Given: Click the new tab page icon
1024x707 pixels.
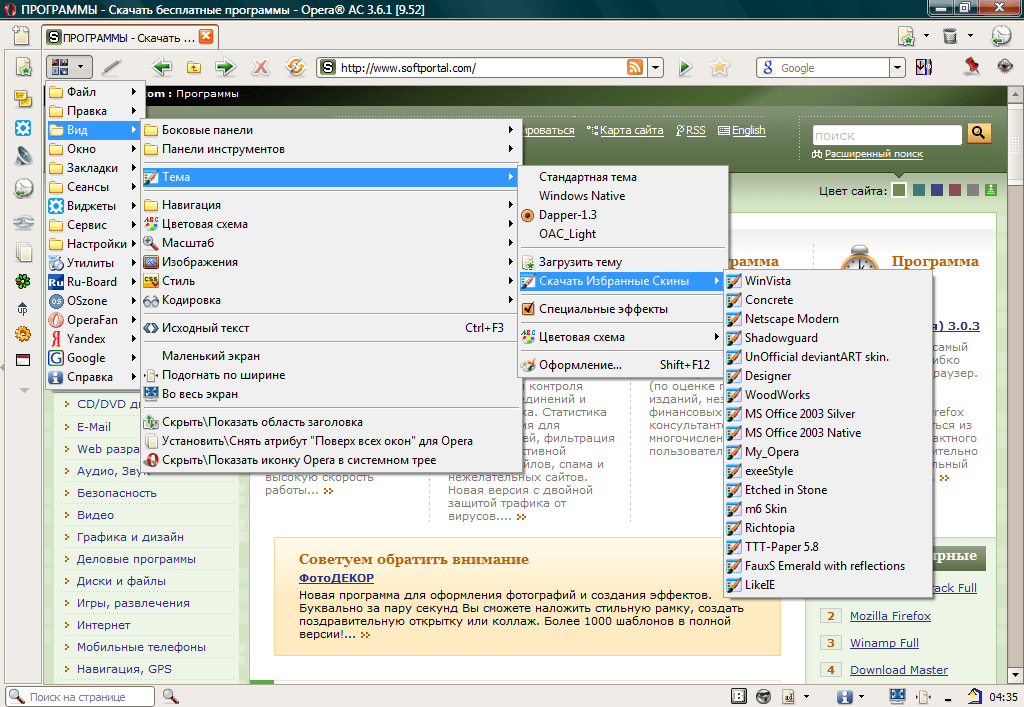Looking at the screenshot, I should click(22, 35).
